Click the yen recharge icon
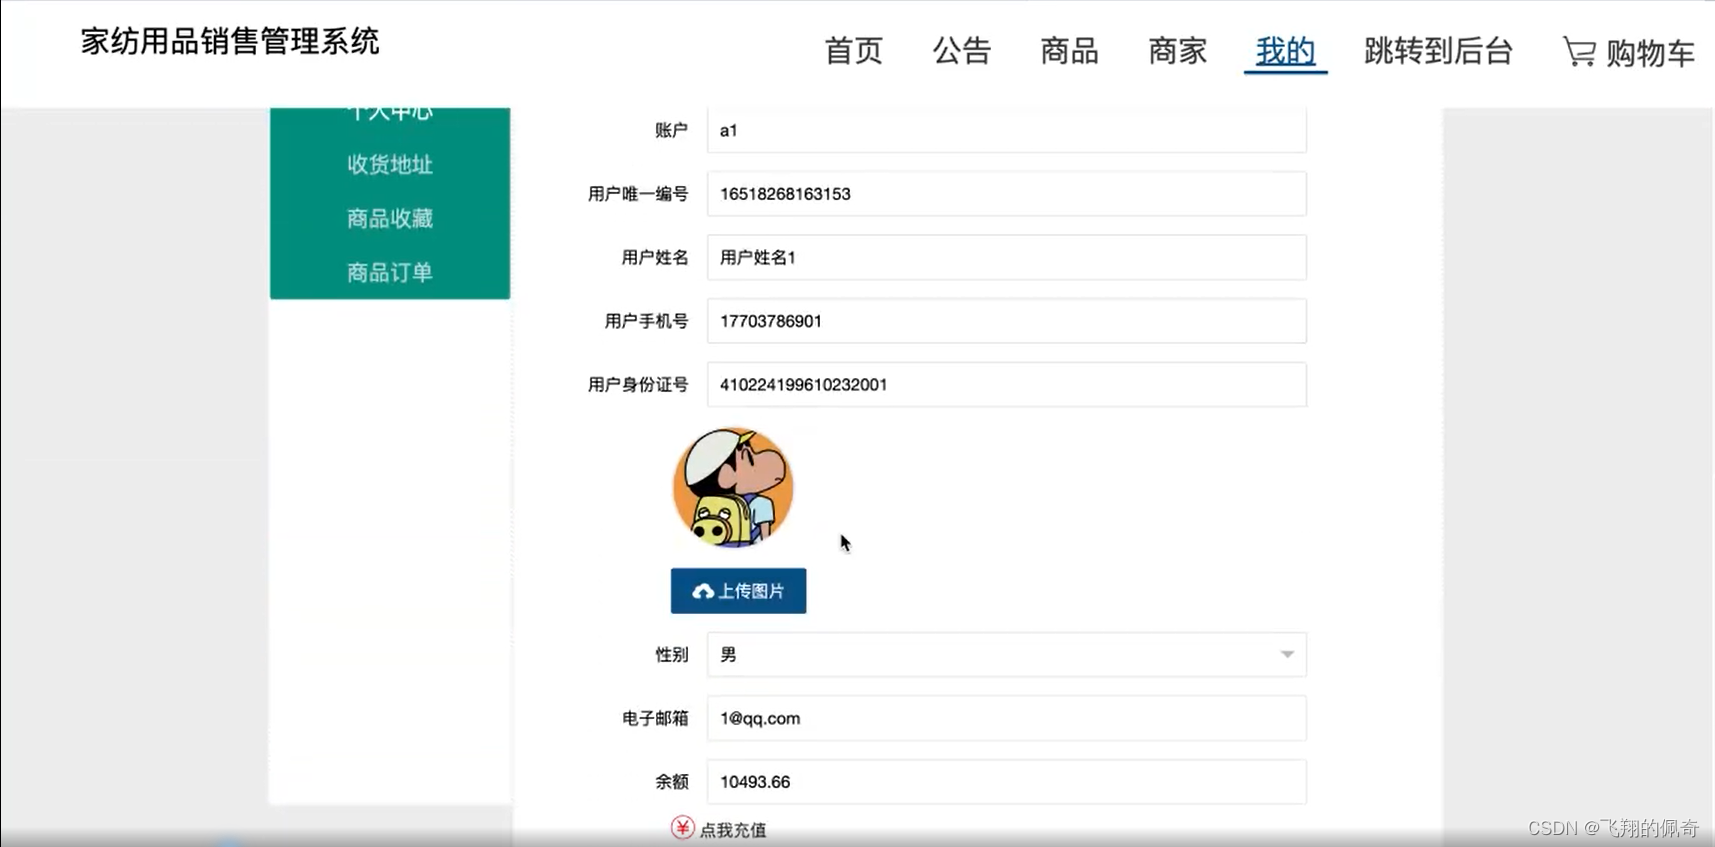1715x847 pixels. [682, 828]
